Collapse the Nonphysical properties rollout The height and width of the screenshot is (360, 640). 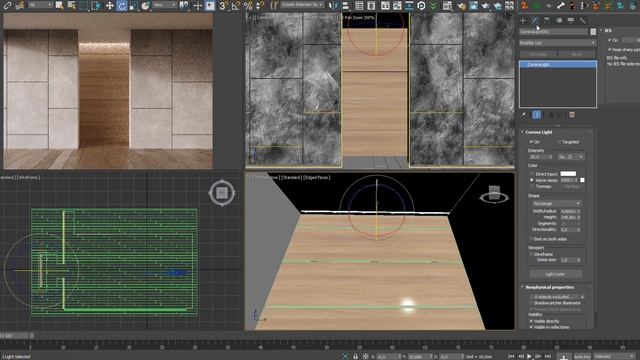[x=549, y=287]
